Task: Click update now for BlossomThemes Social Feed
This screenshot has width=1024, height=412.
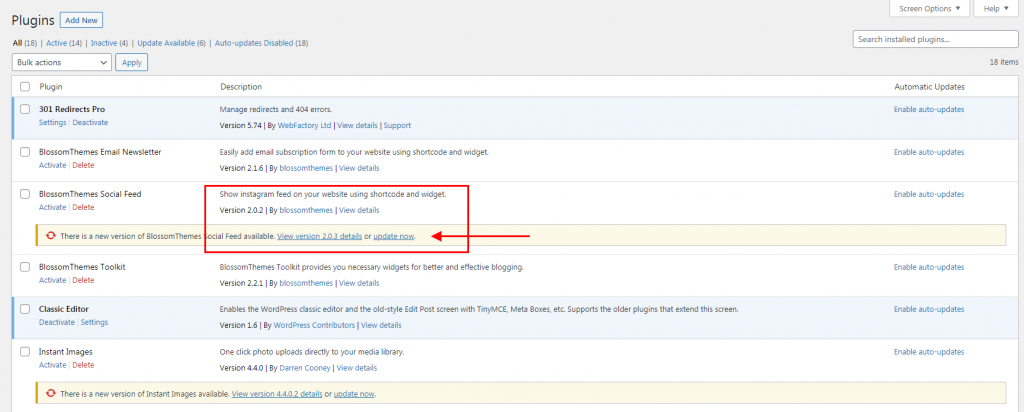Action: pyautogui.click(x=393, y=236)
